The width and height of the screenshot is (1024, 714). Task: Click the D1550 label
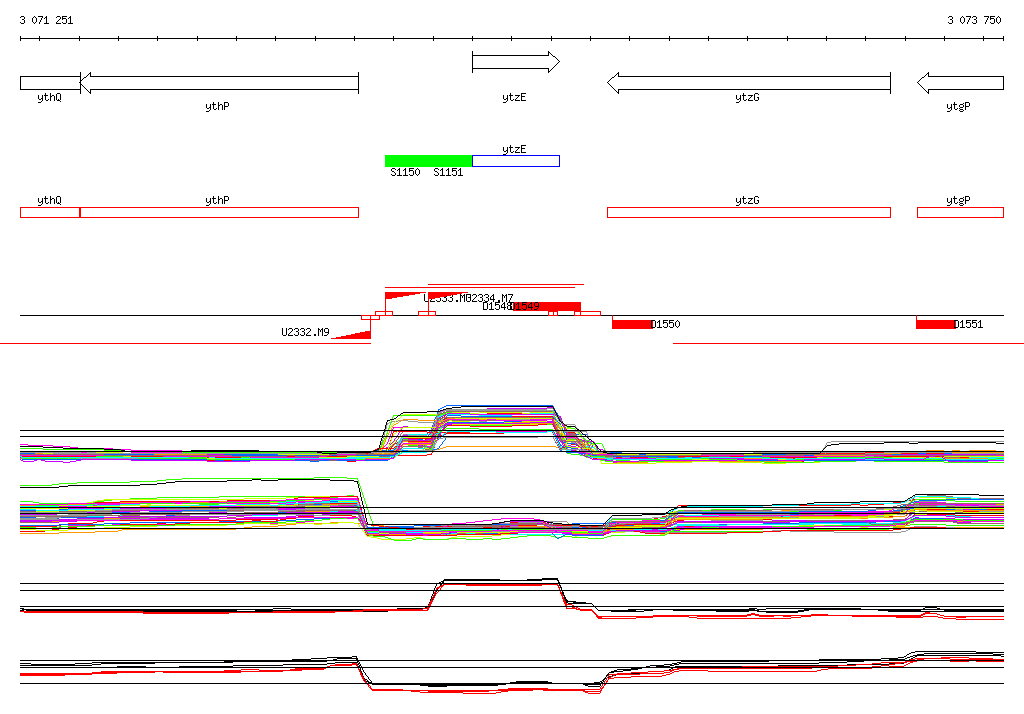point(666,324)
